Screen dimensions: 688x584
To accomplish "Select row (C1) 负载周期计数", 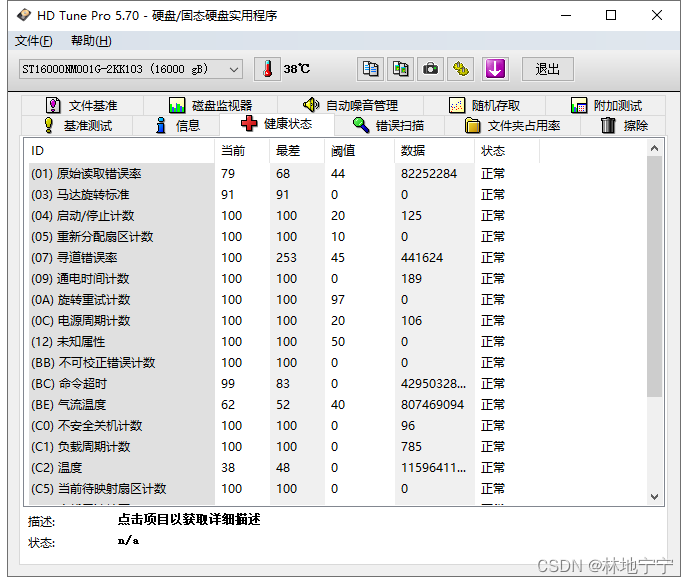I will click(284, 447).
